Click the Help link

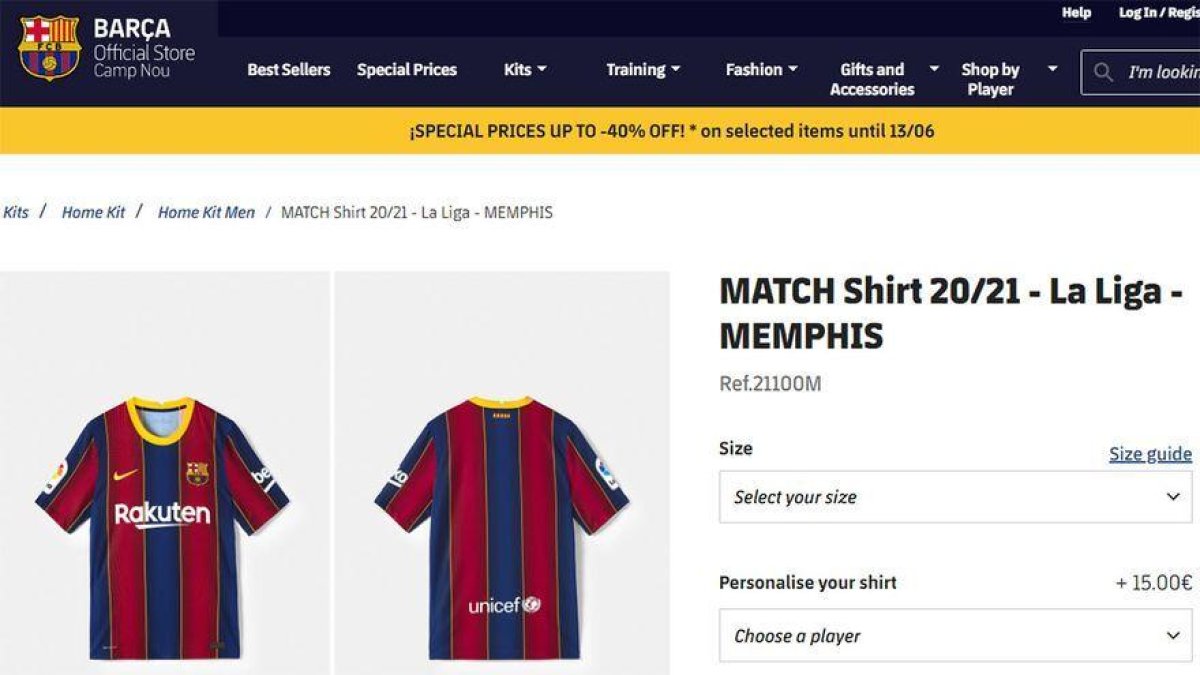tap(1075, 13)
